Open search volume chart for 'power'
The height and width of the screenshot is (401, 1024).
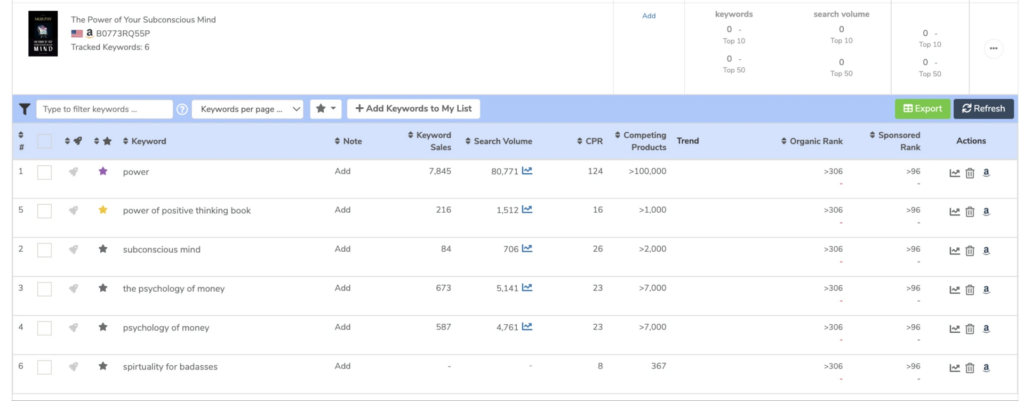click(x=527, y=171)
